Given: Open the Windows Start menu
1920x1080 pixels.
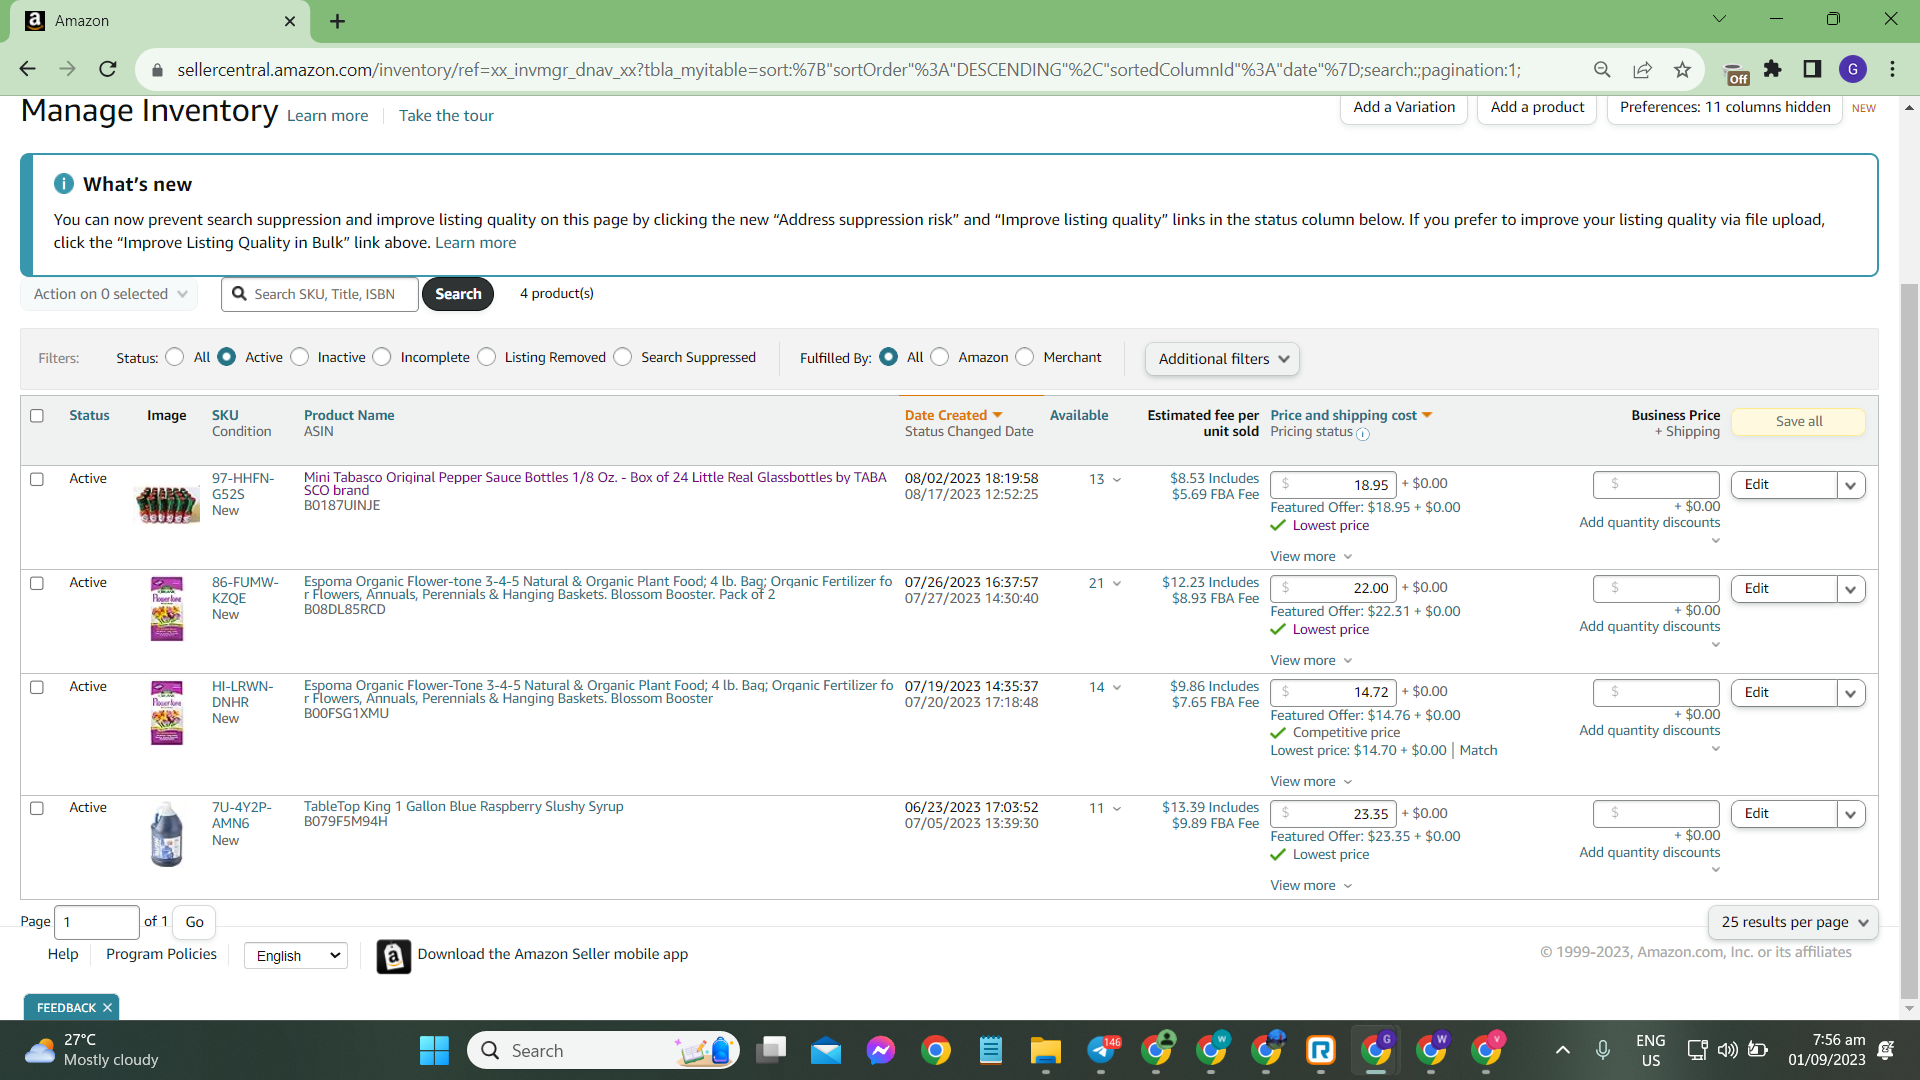Looking at the screenshot, I should 434,1051.
